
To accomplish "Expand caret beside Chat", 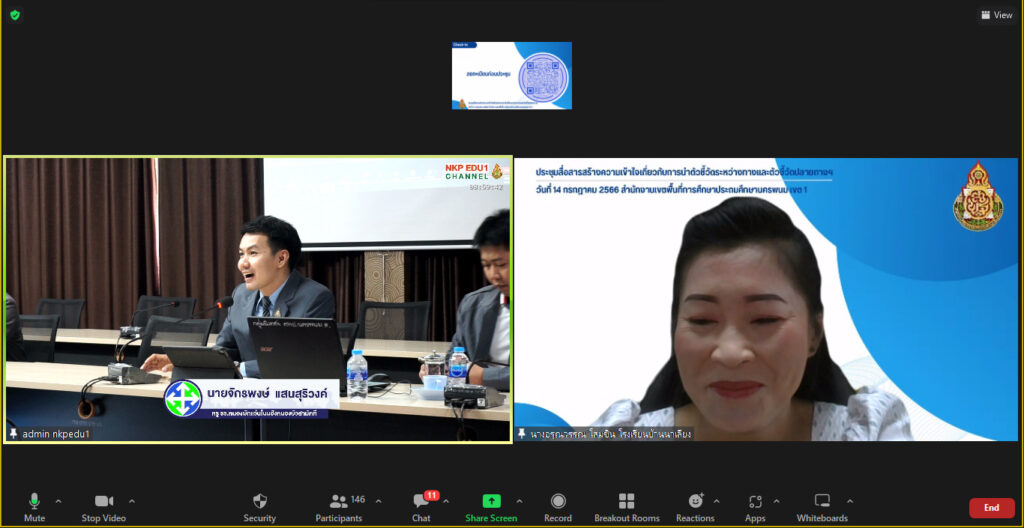I will tap(446, 501).
